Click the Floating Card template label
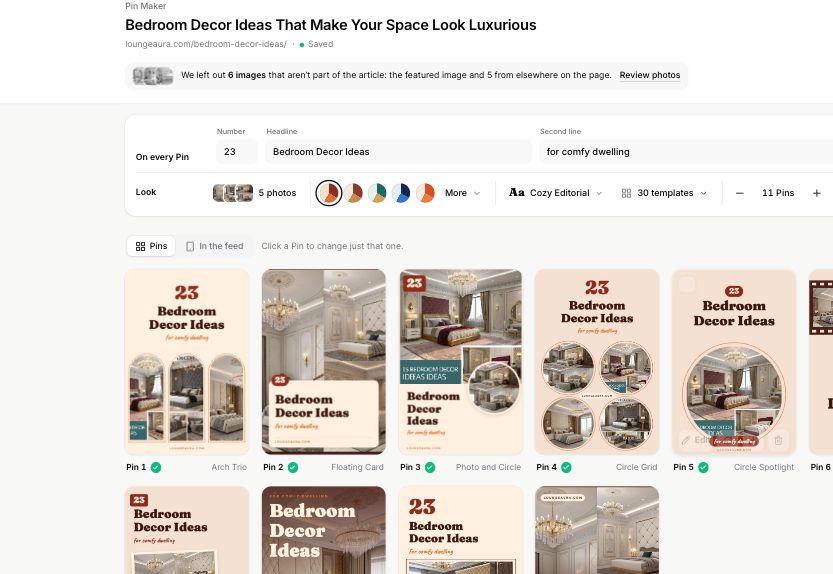 pos(357,467)
